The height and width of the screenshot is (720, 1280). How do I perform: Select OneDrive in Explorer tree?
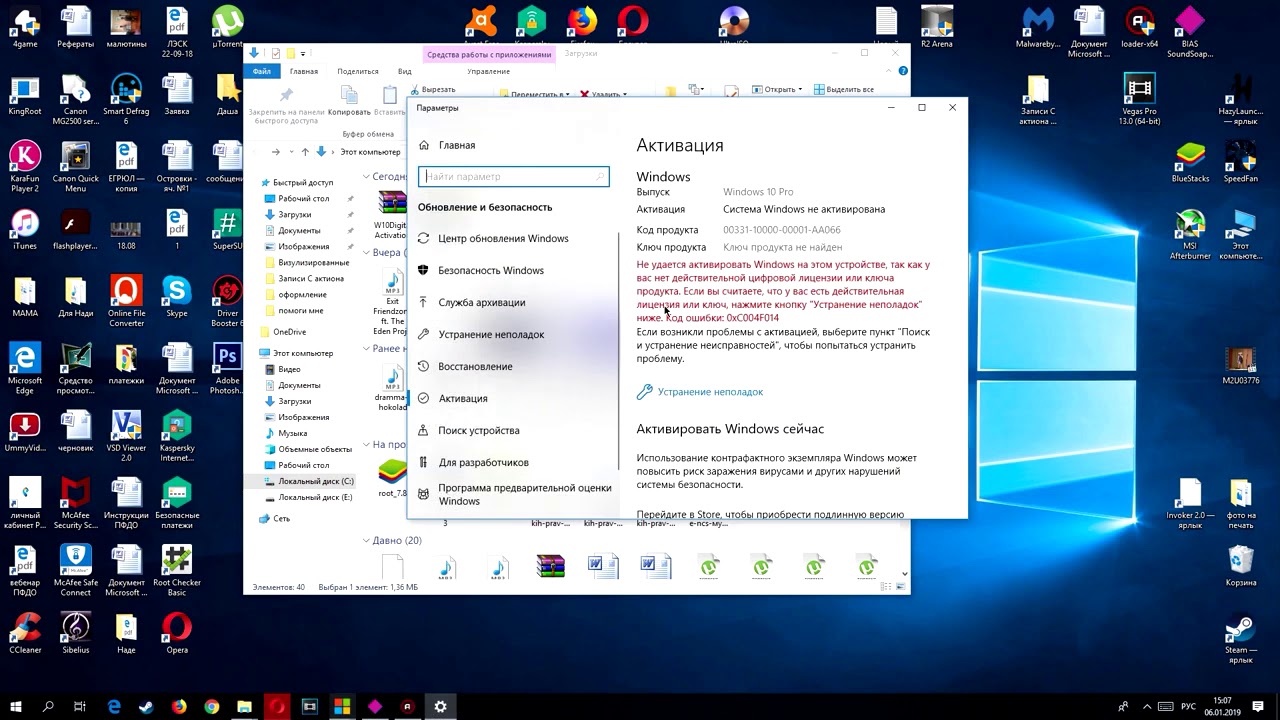tap(282, 331)
